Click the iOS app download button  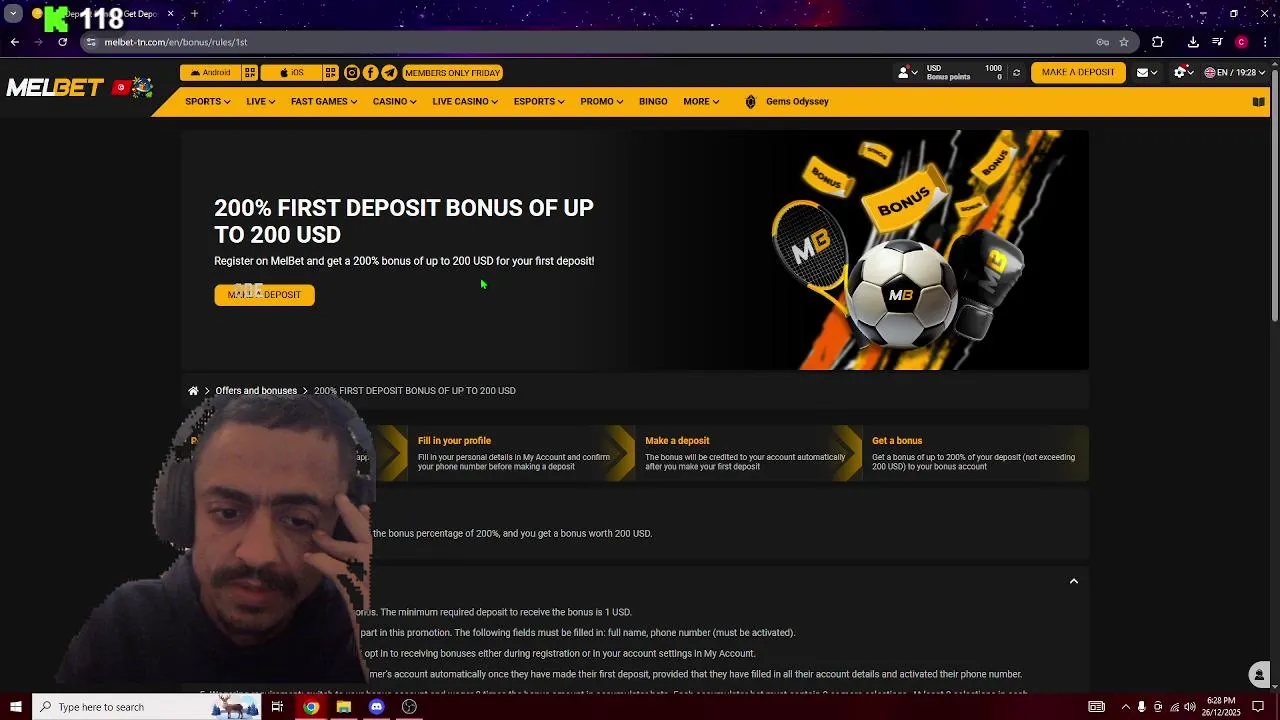point(292,73)
